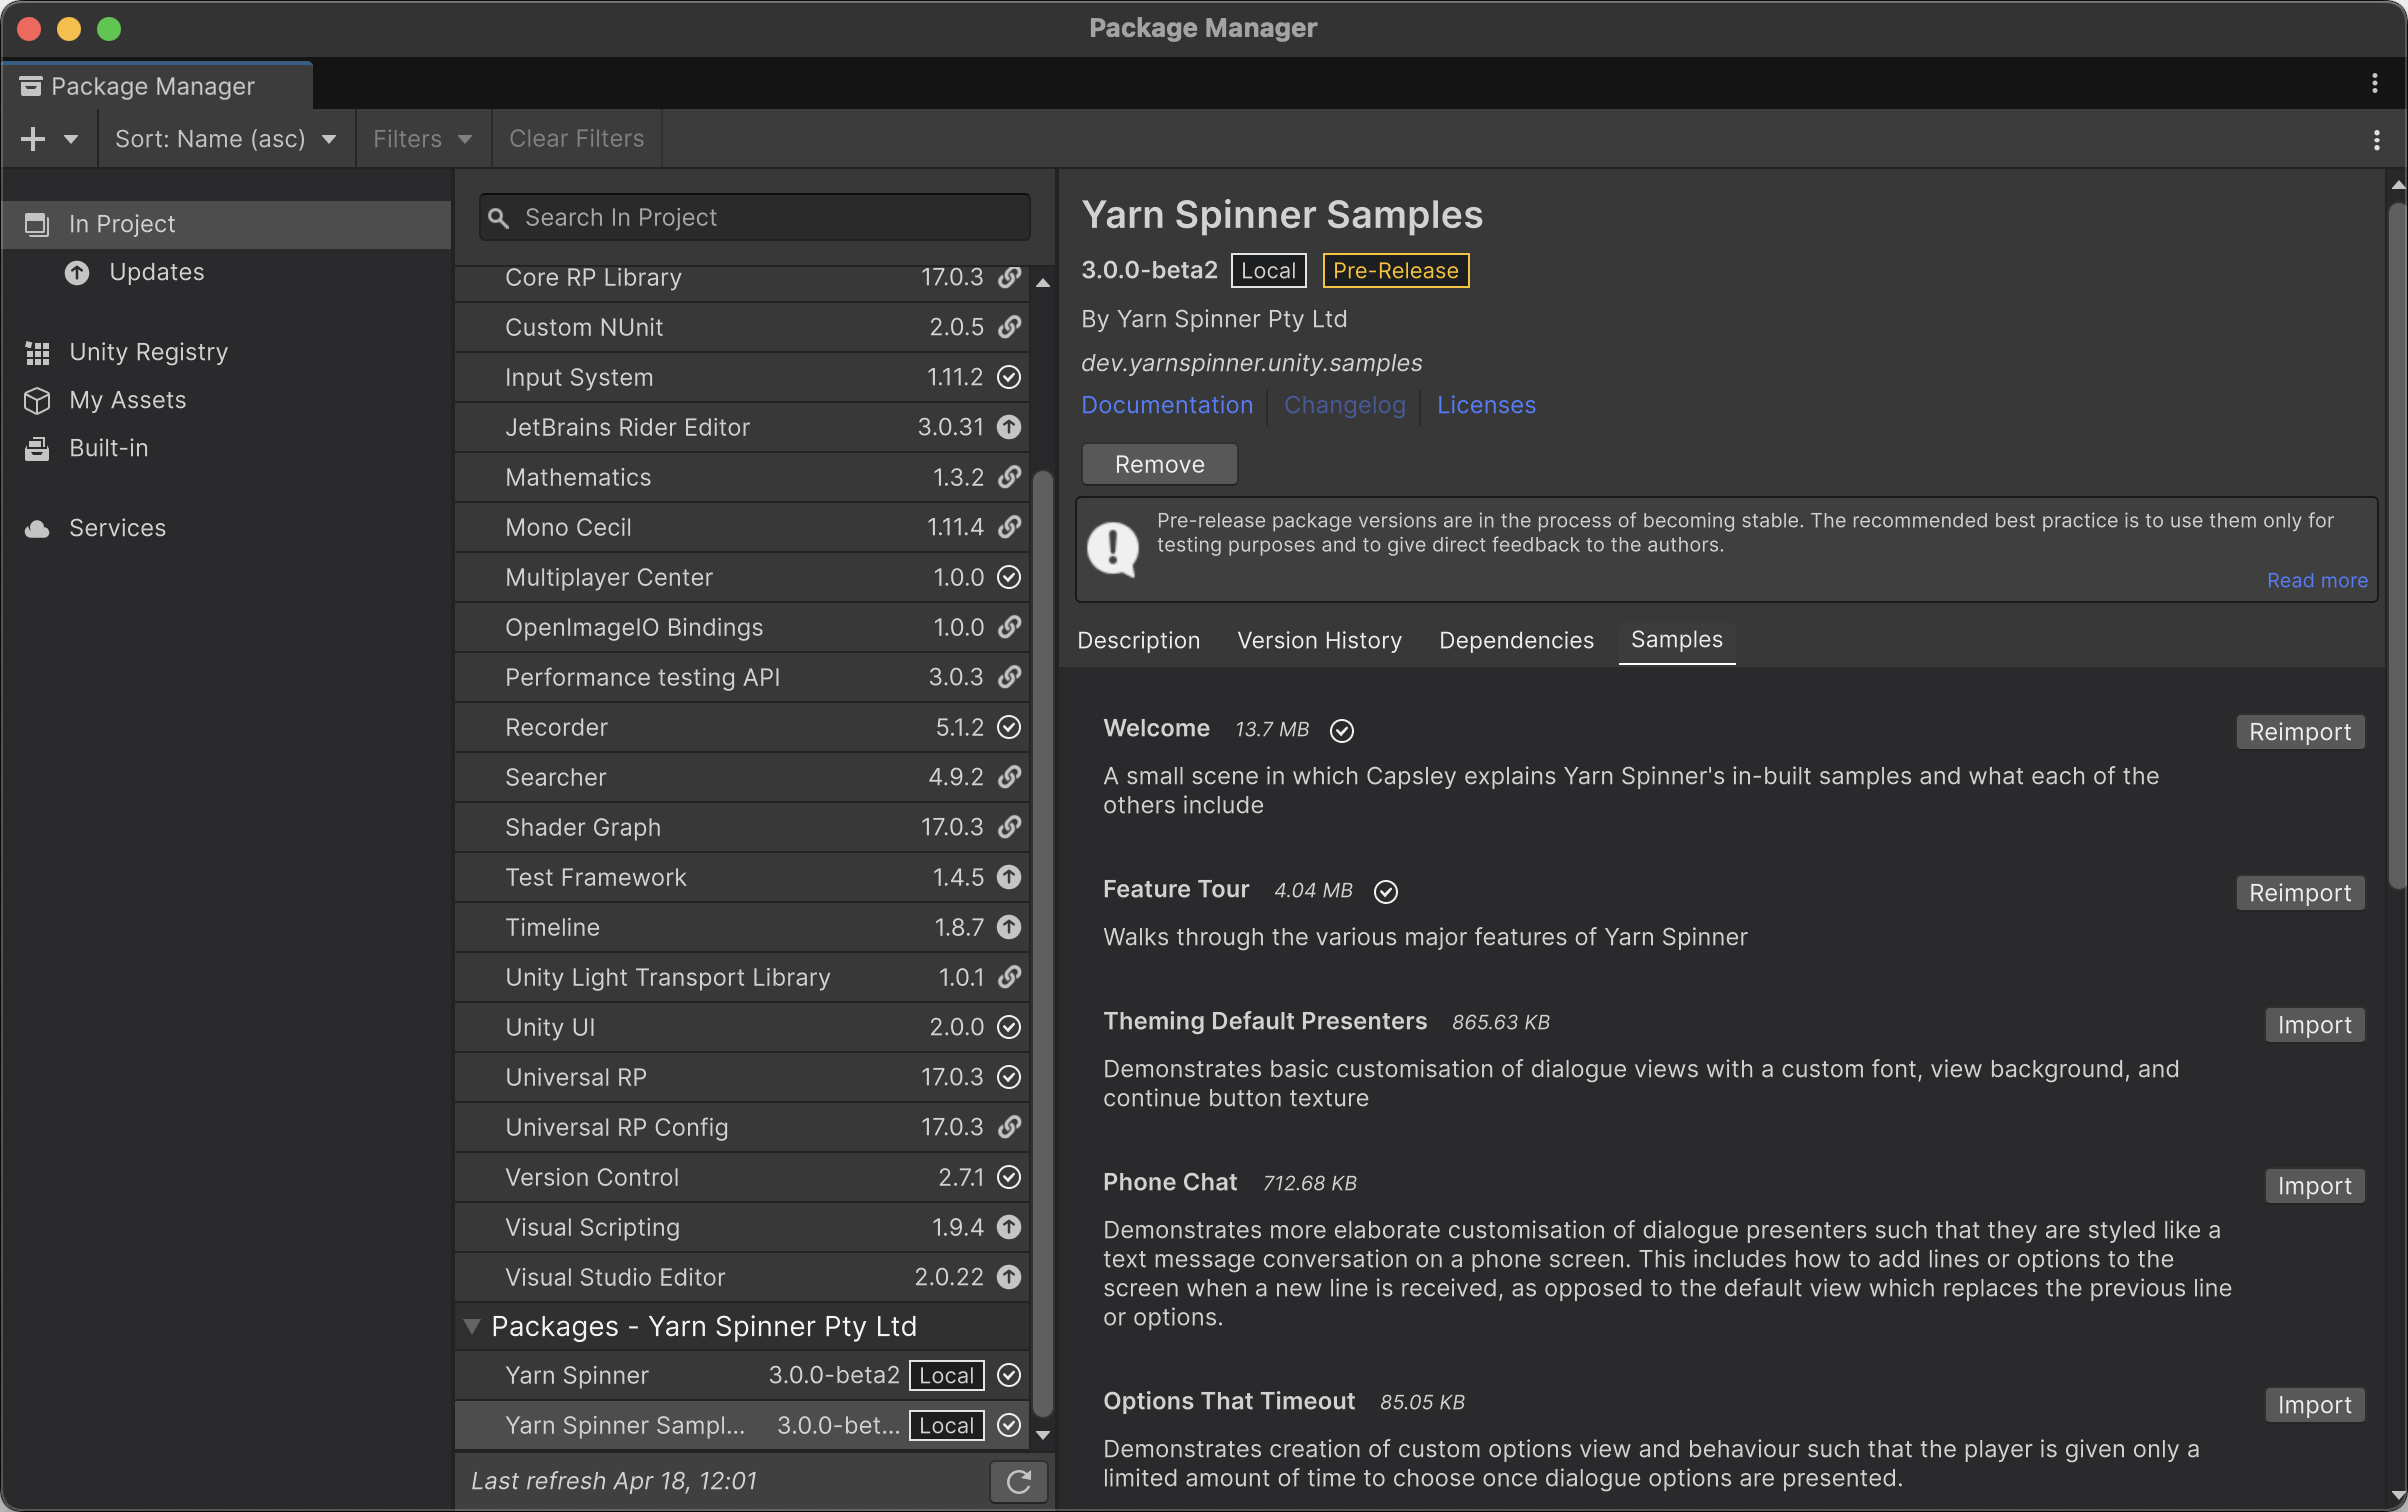Click the My Assets cube icon
This screenshot has width=2408, height=1512.
tap(37, 400)
